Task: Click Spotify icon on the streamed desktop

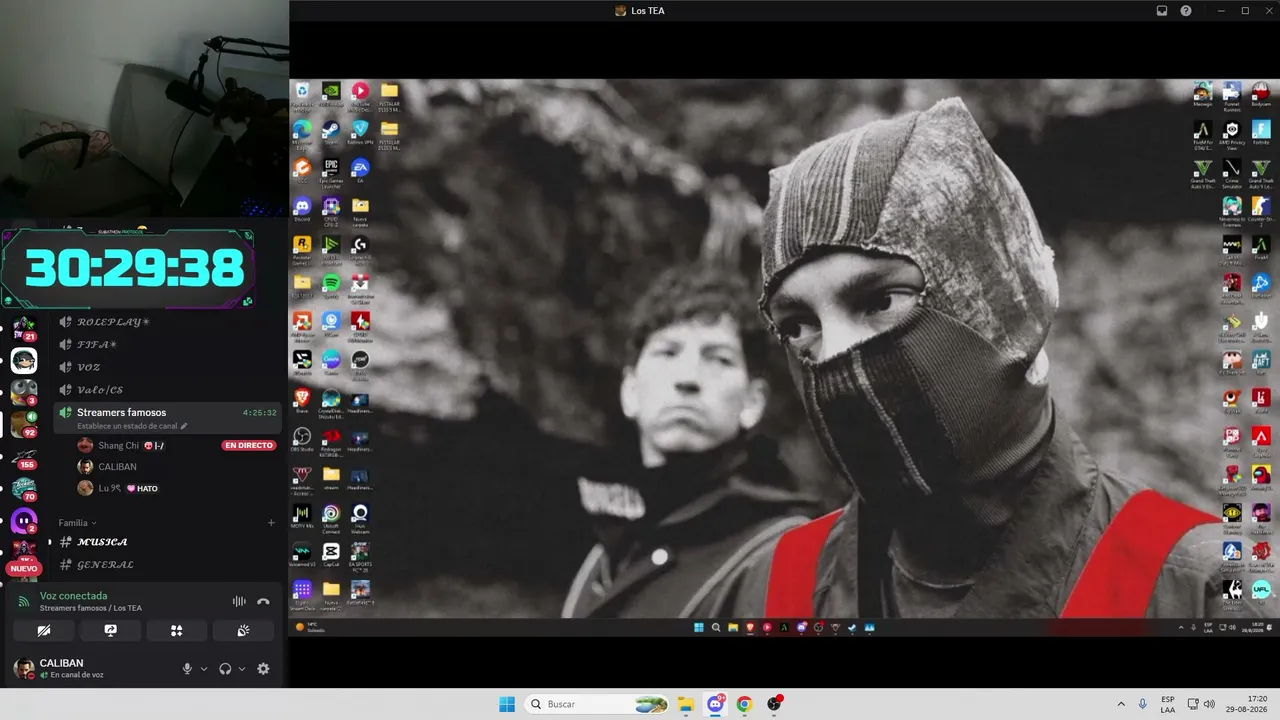Action: 331,285
